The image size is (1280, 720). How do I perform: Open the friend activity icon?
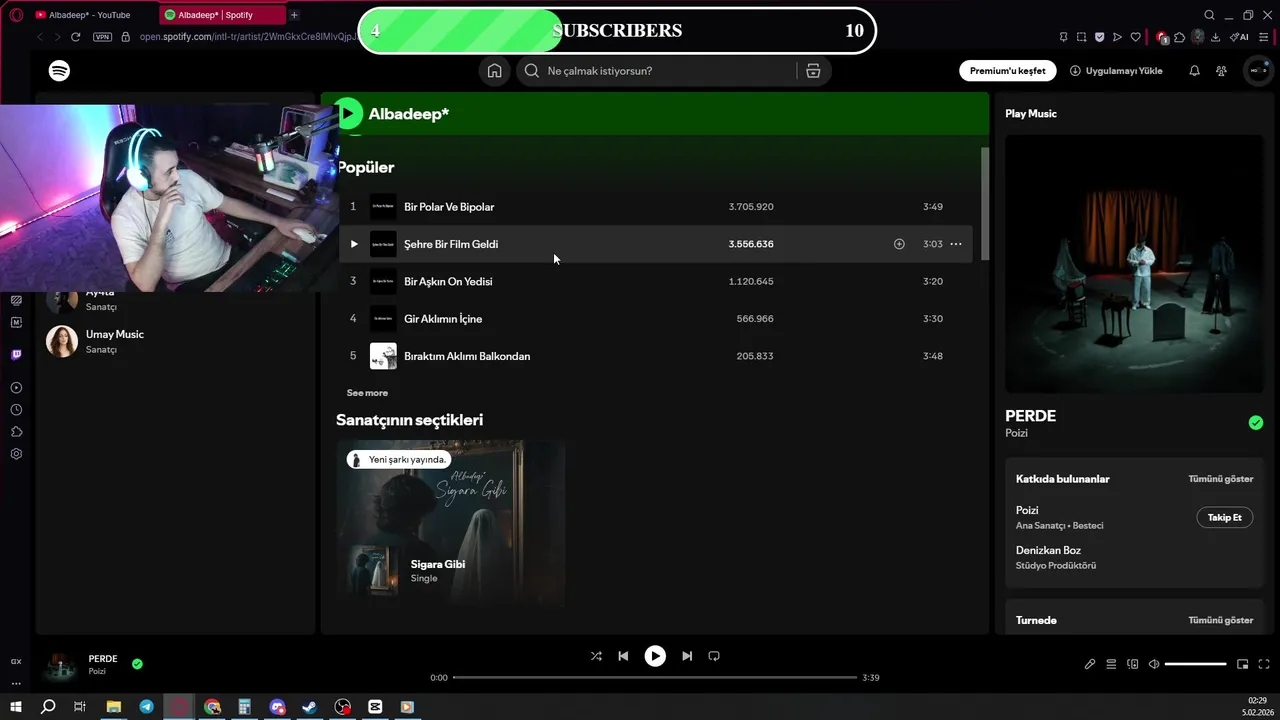coord(1221,71)
